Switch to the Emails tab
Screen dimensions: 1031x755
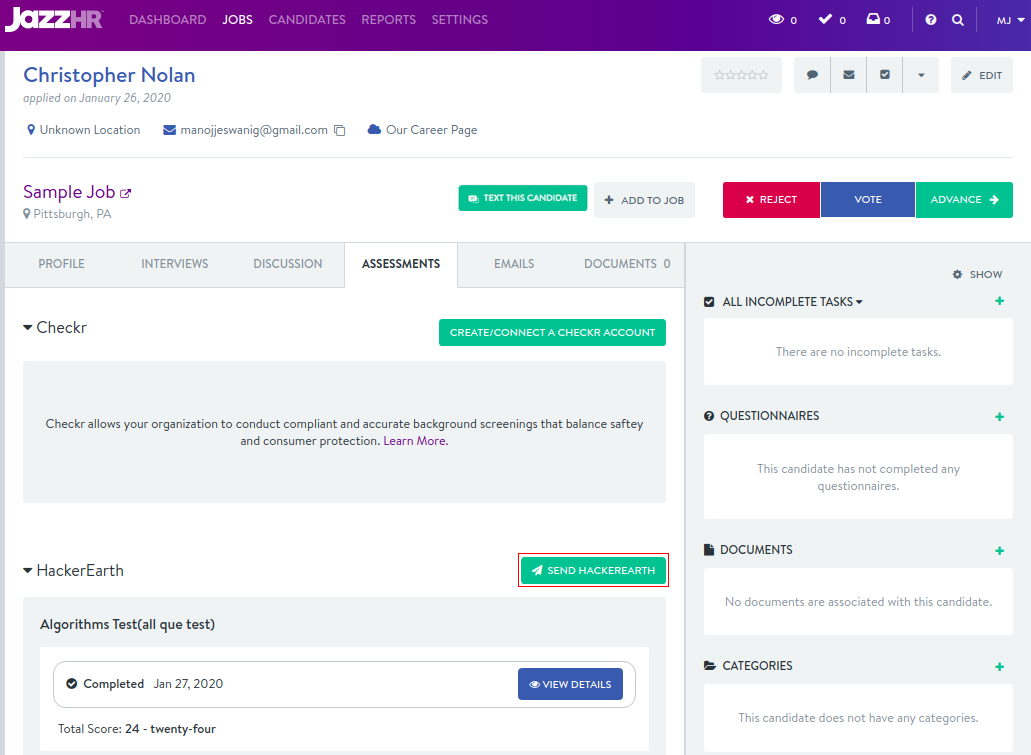514,264
